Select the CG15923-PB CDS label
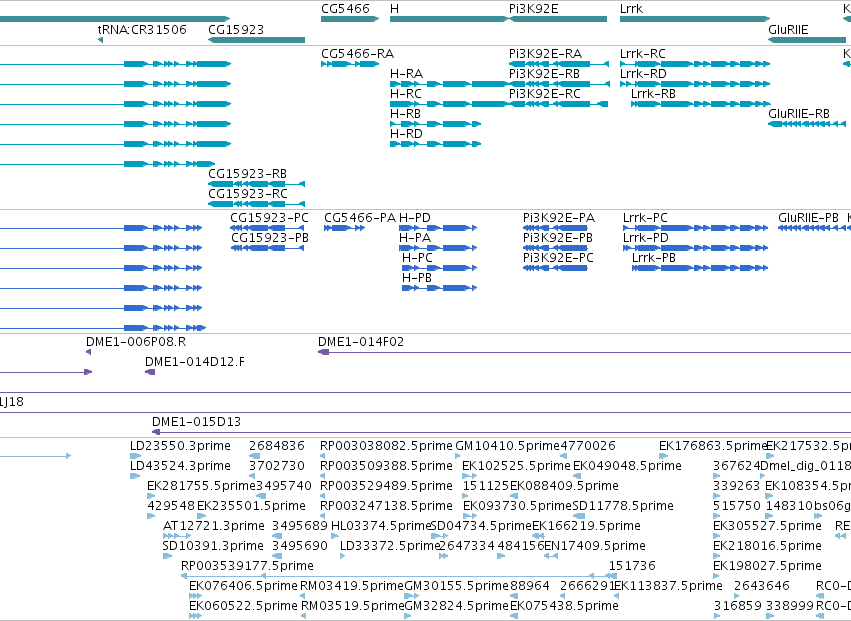 tap(270, 238)
